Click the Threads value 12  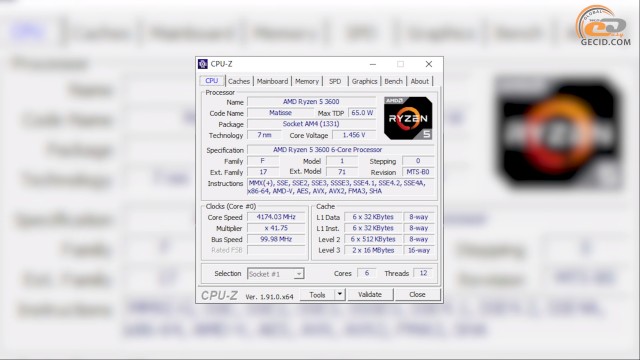[423, 273]
